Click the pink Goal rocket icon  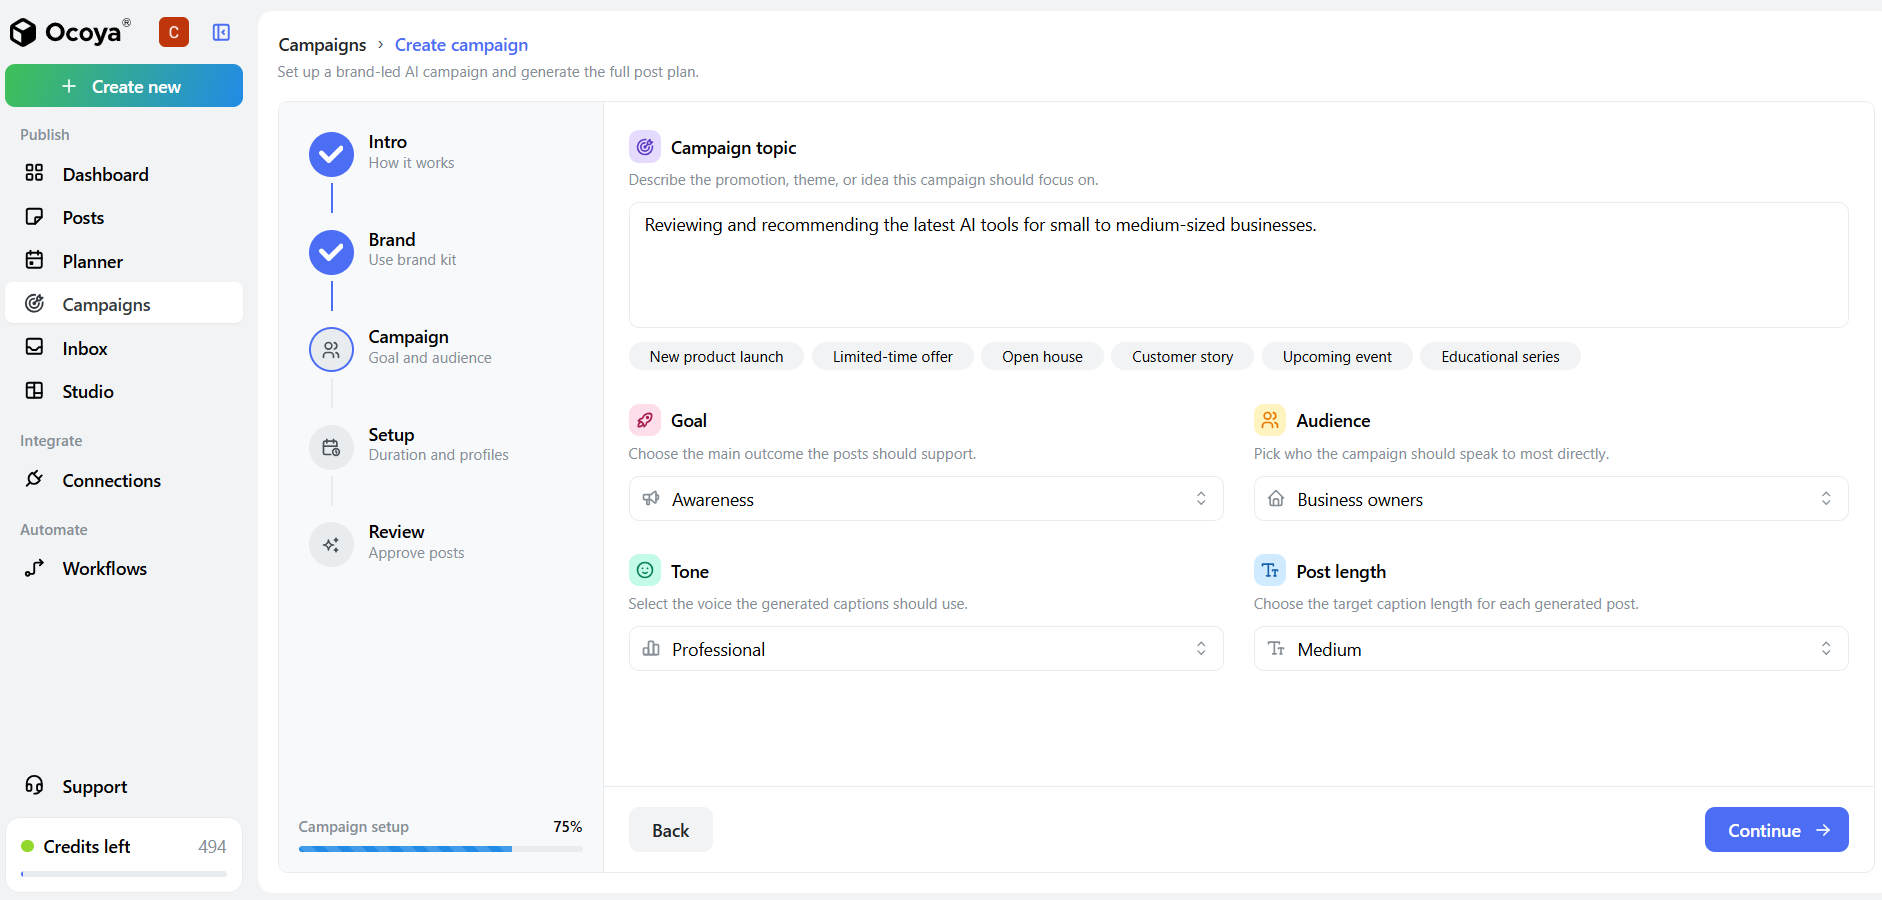[x=645, y=420]
